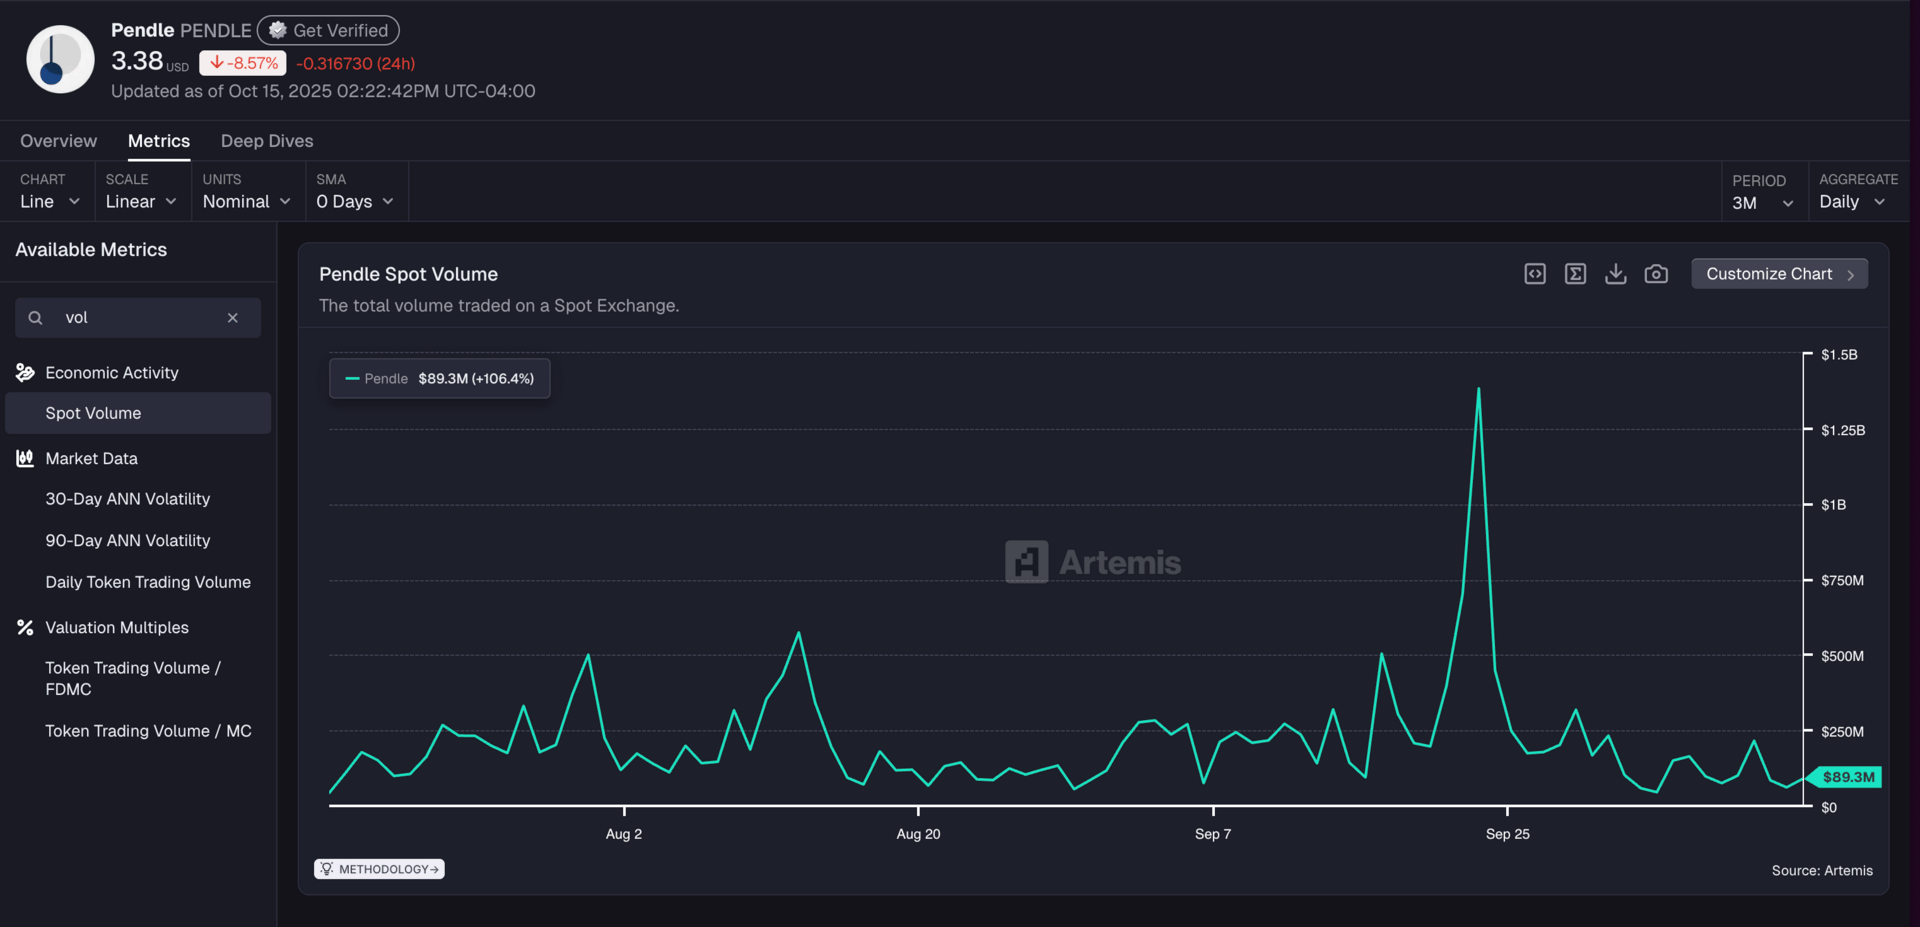Expand the Scale Linear dropdown

click(141, 201)
